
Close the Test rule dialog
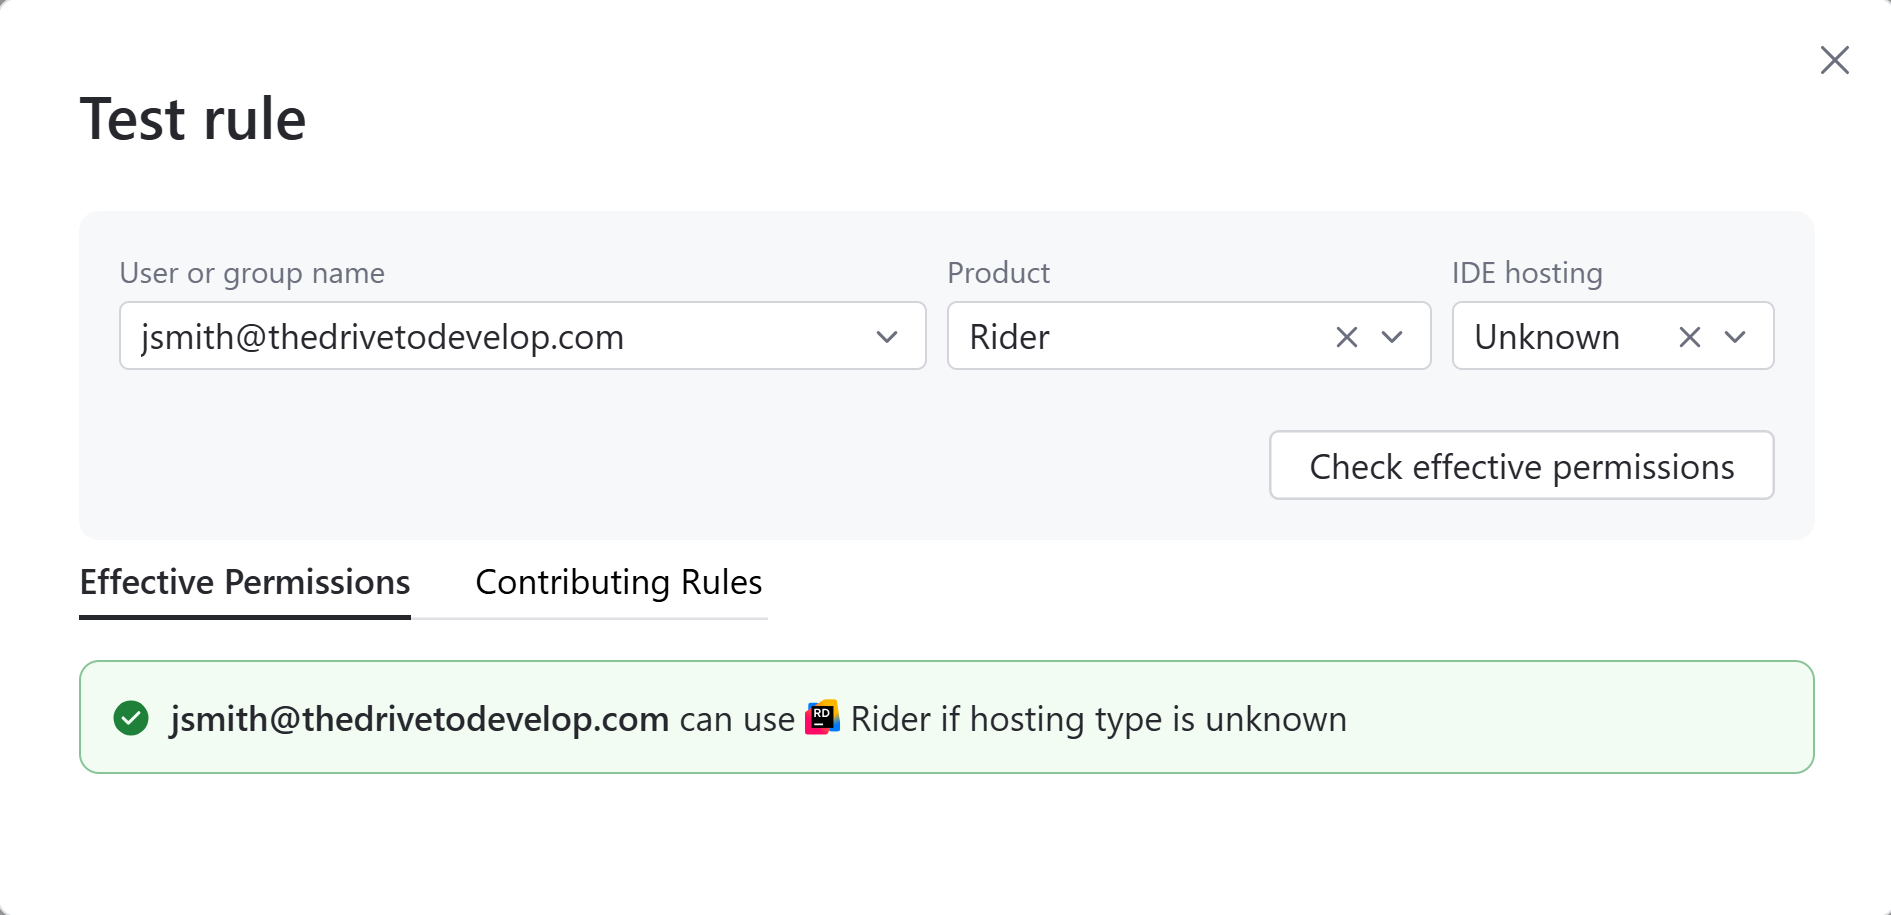coord(1834,60)
